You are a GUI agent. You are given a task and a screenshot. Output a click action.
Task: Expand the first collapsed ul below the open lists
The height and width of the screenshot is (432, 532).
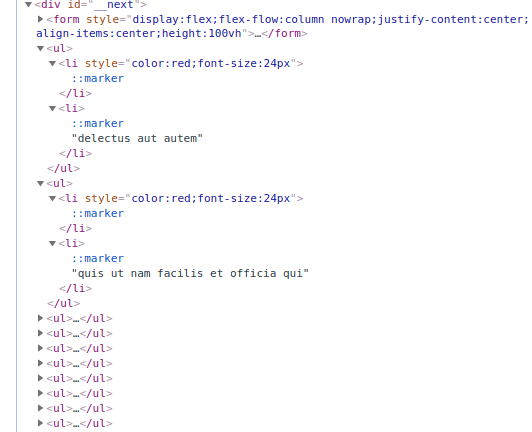click(40, 318)
